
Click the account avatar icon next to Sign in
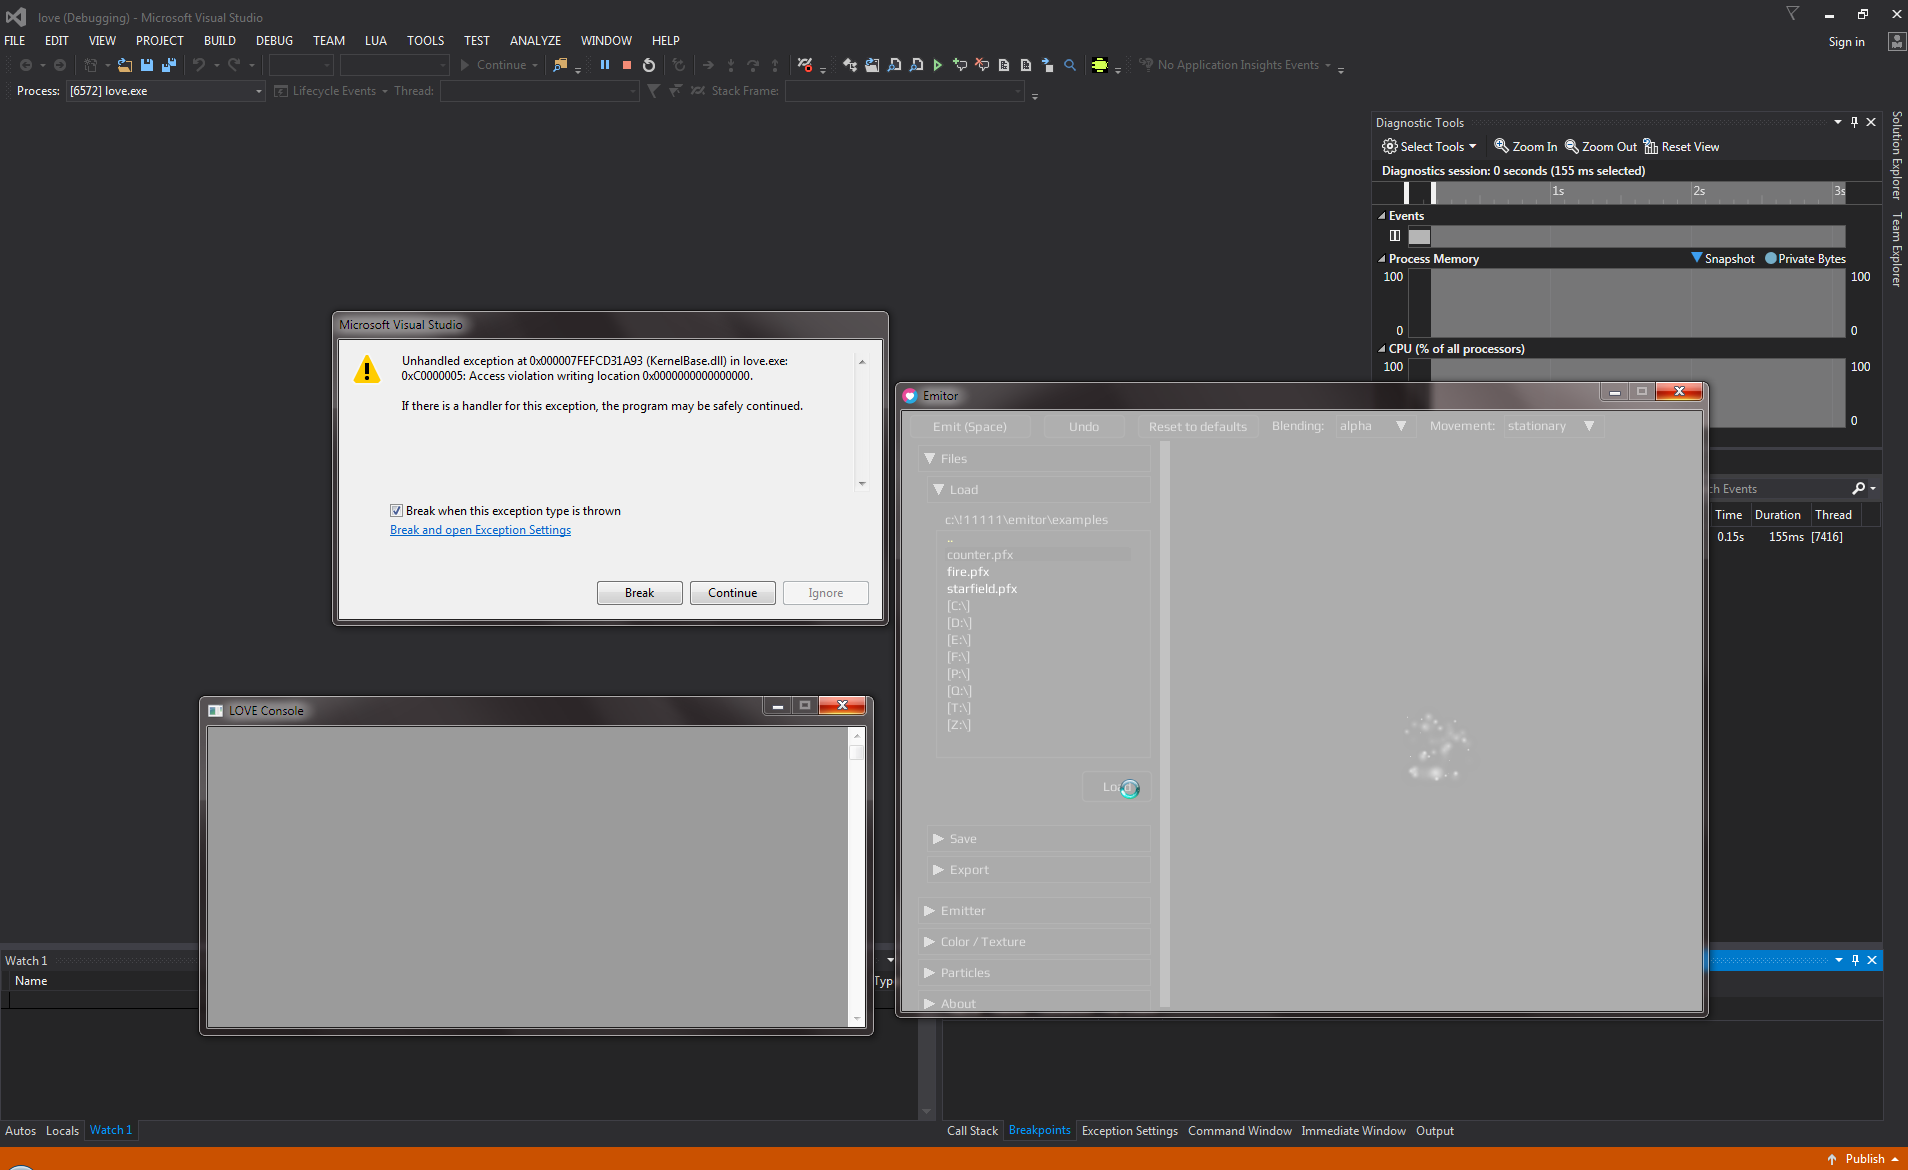(1896, 41)
